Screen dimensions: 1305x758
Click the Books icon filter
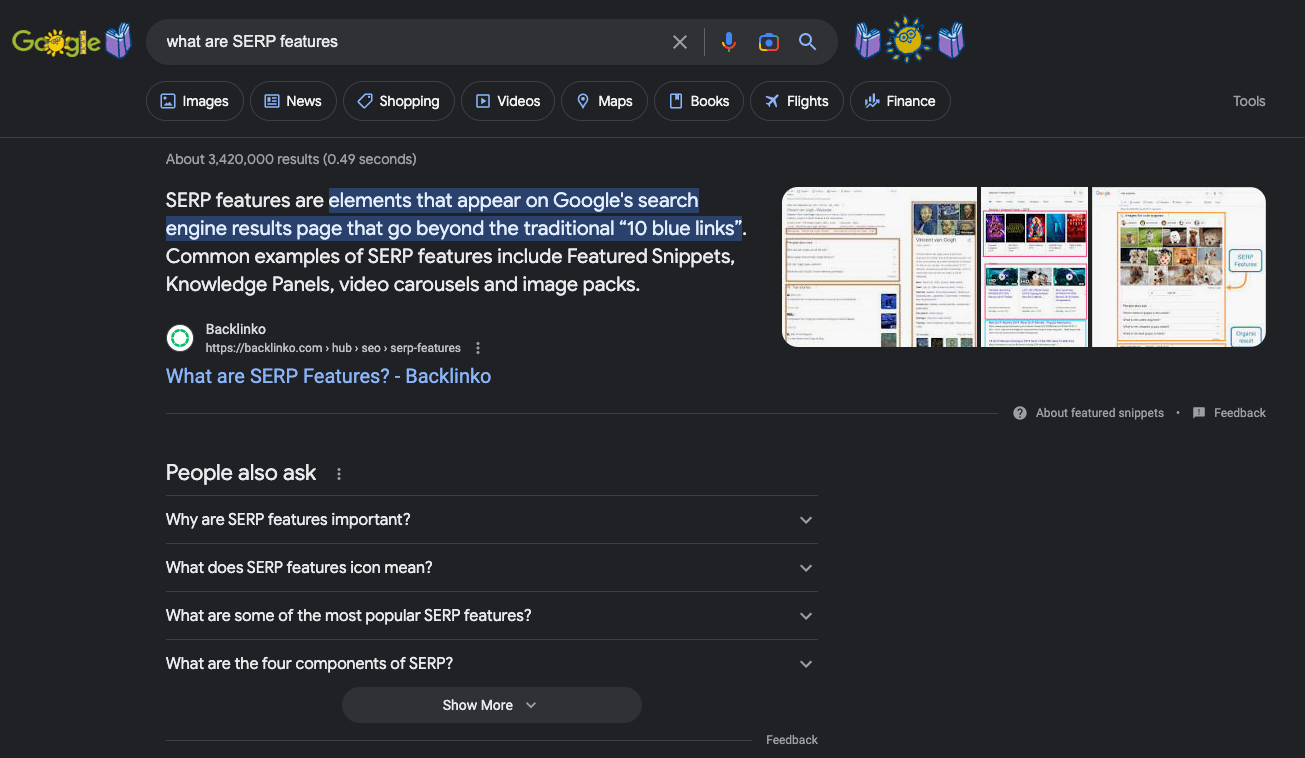click(674, 100)
